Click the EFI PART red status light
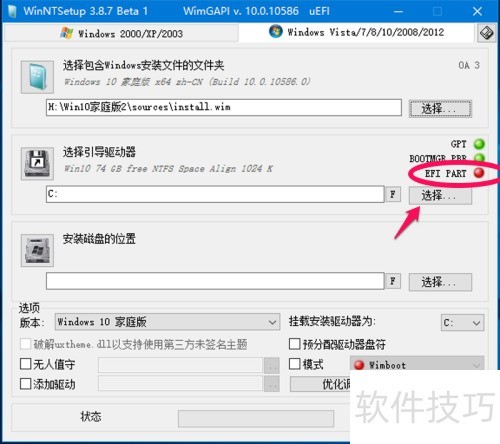 tap(479, 173)
